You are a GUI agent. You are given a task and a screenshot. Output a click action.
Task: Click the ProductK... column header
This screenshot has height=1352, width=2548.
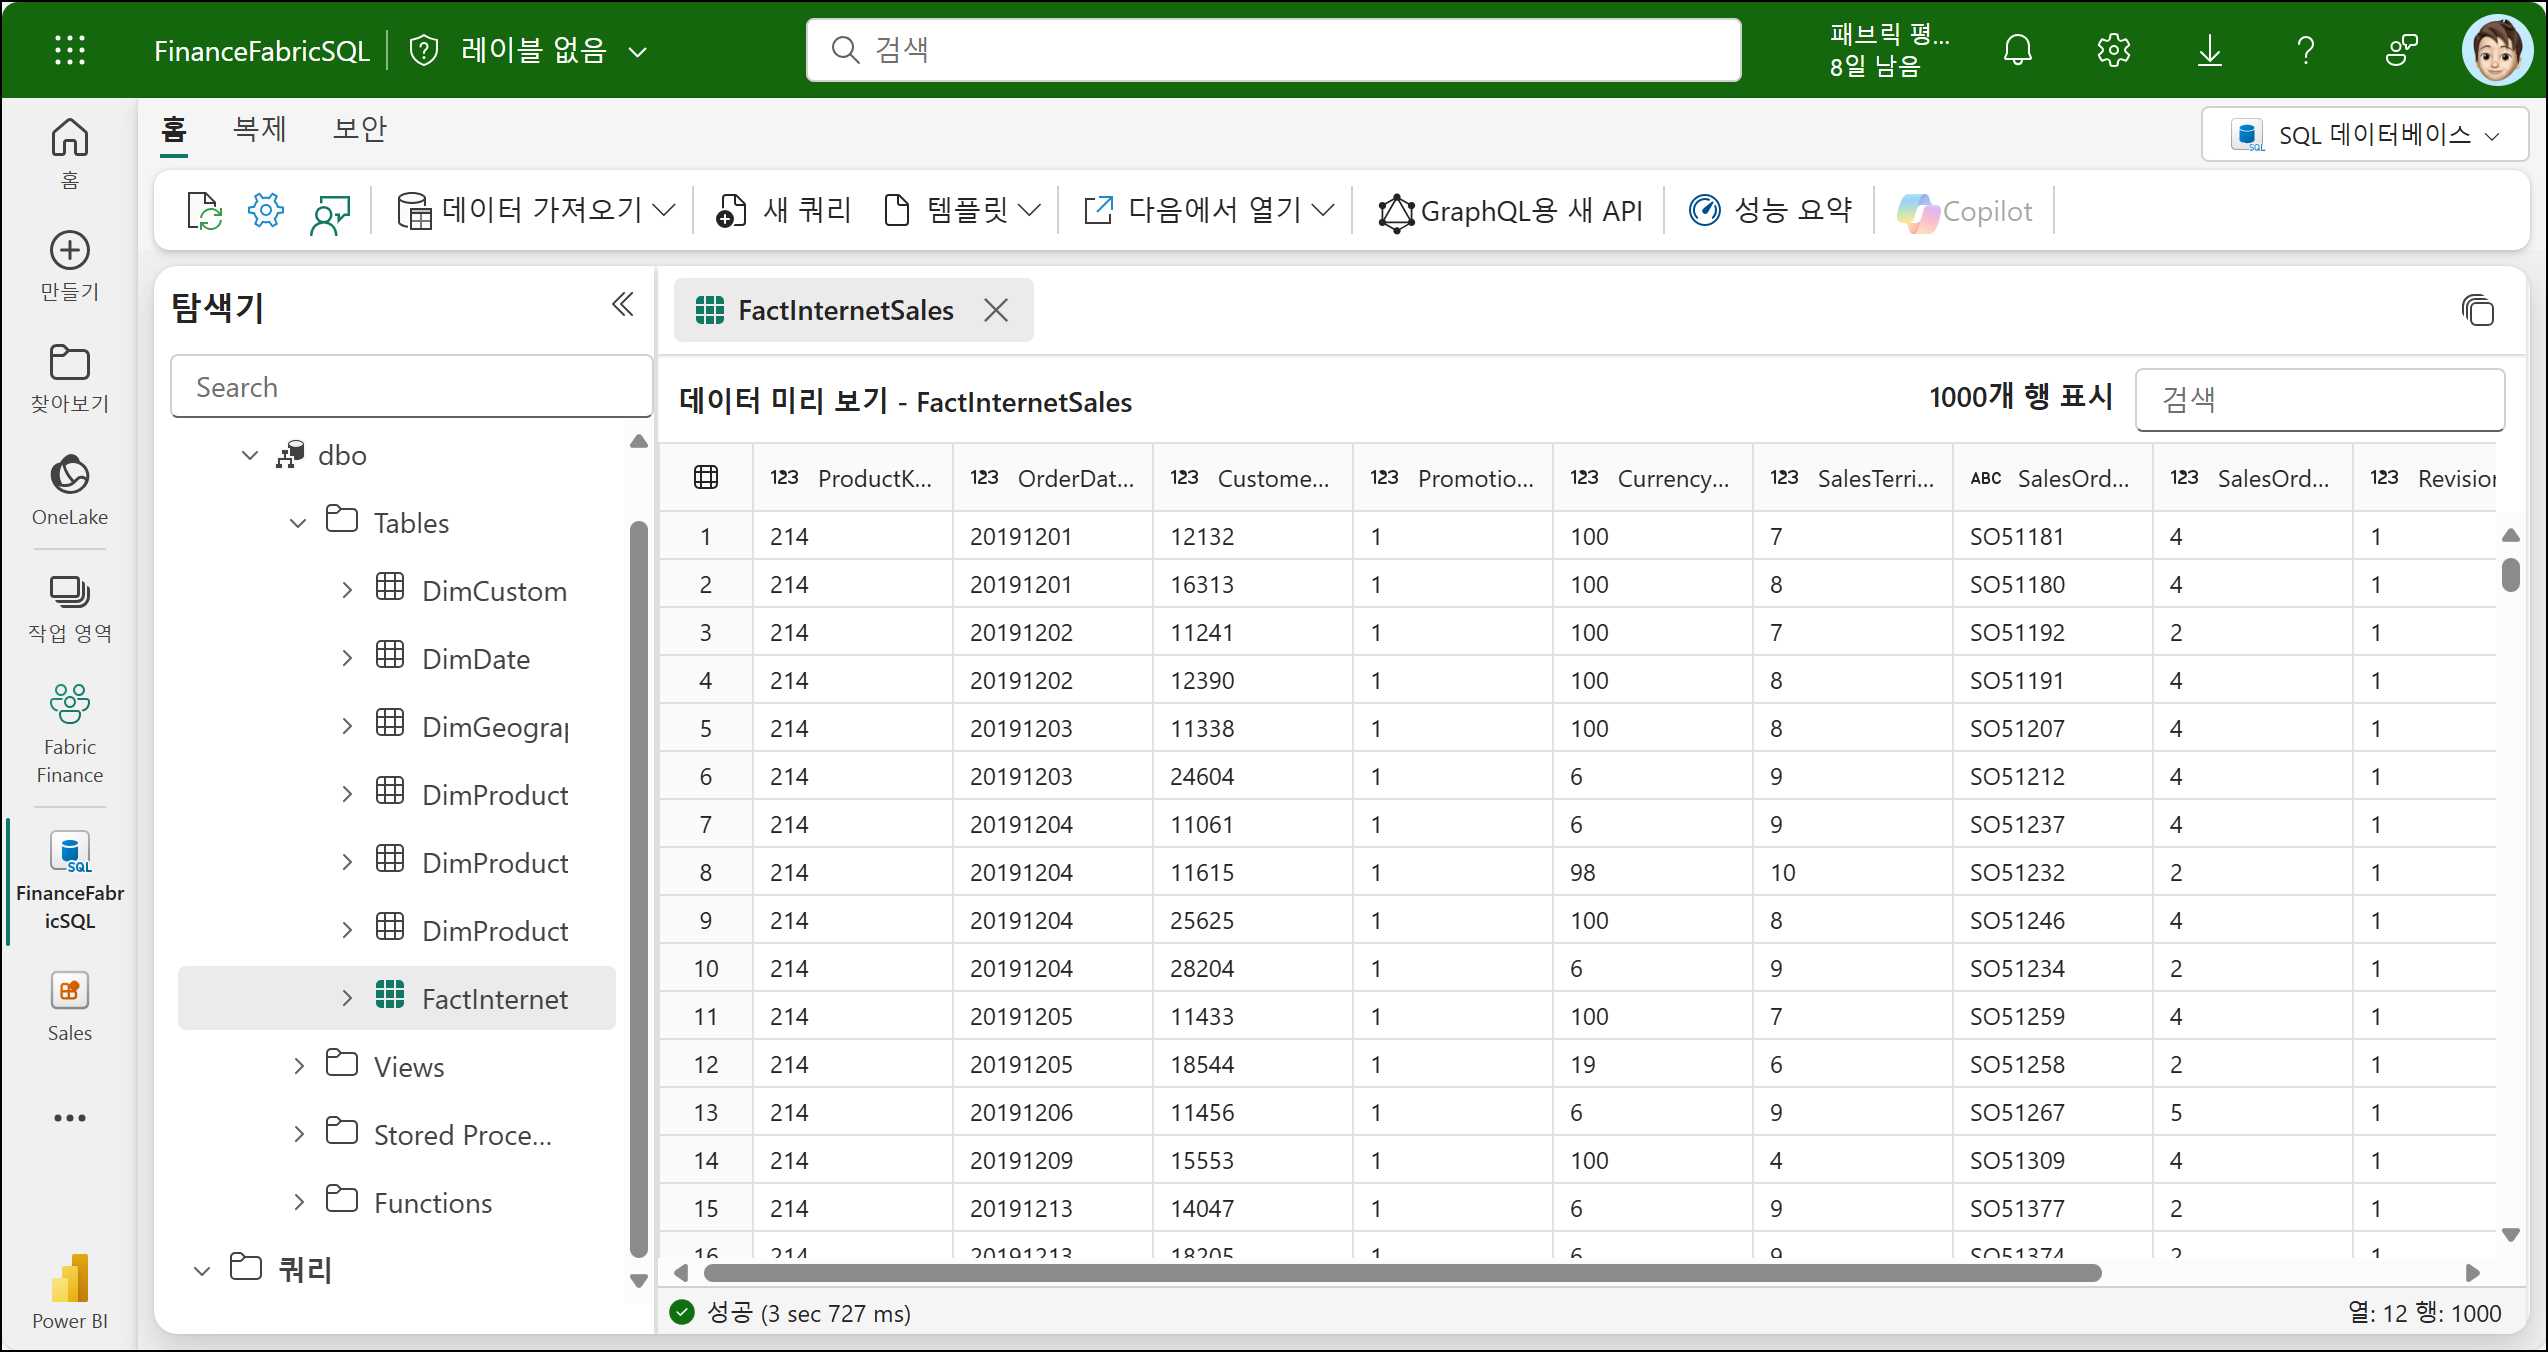pyautogui.click(x=853, y=478)
